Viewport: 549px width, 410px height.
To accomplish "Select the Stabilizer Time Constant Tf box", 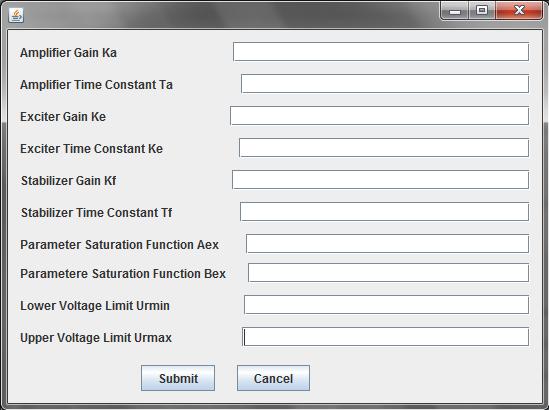I will coord(384,211).
